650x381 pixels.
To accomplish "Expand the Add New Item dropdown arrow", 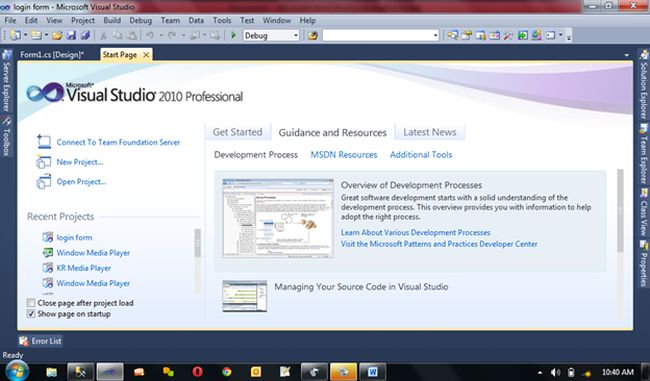I will [x=46, y=36].
